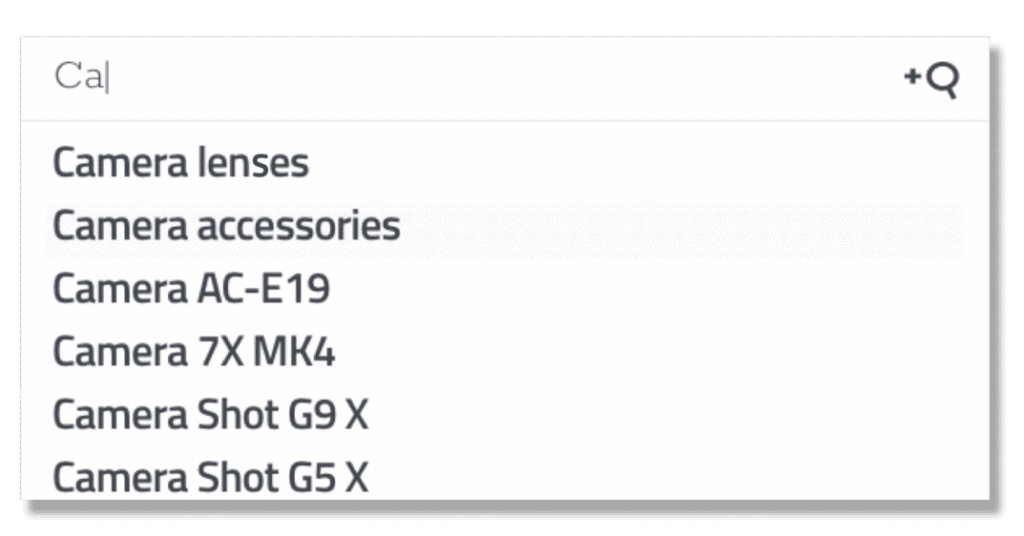The width and height of the screenshot is (1024, 536).
Task: Click "AC-E19" in the third suggestion
Action: [x=259, y=290]
